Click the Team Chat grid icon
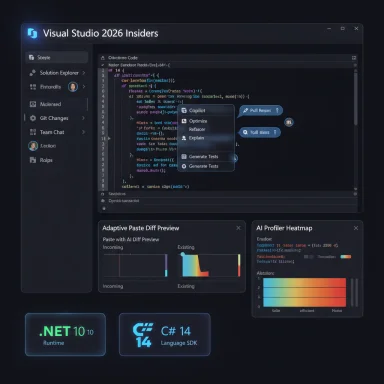 click(x=33, y=132)
